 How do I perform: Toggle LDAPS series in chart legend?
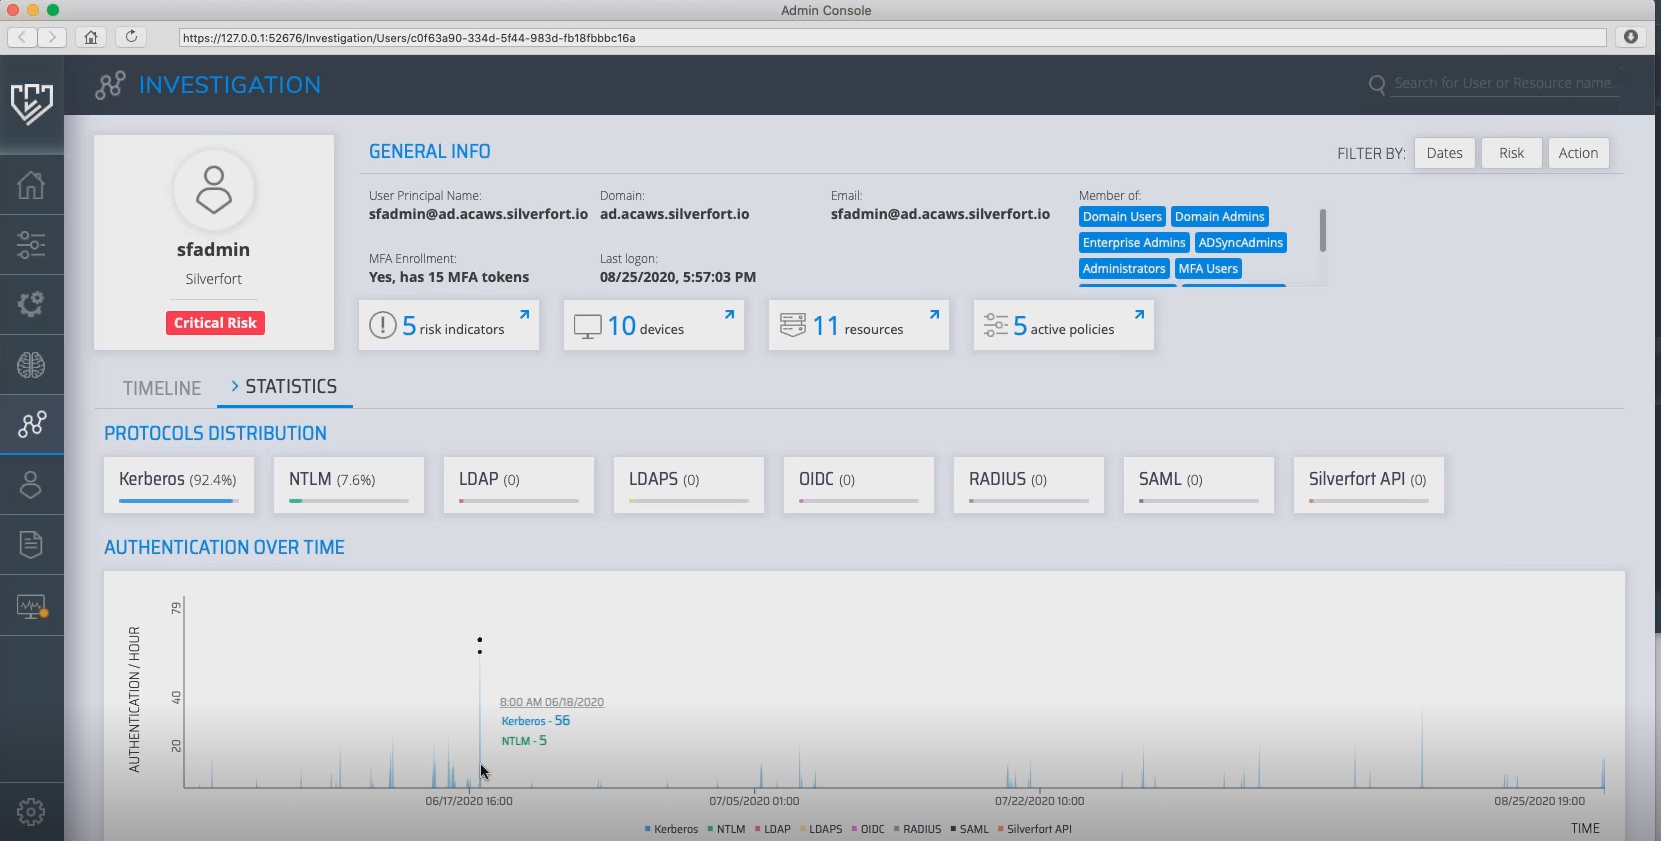pyautogui.click(x=821, y=829)
